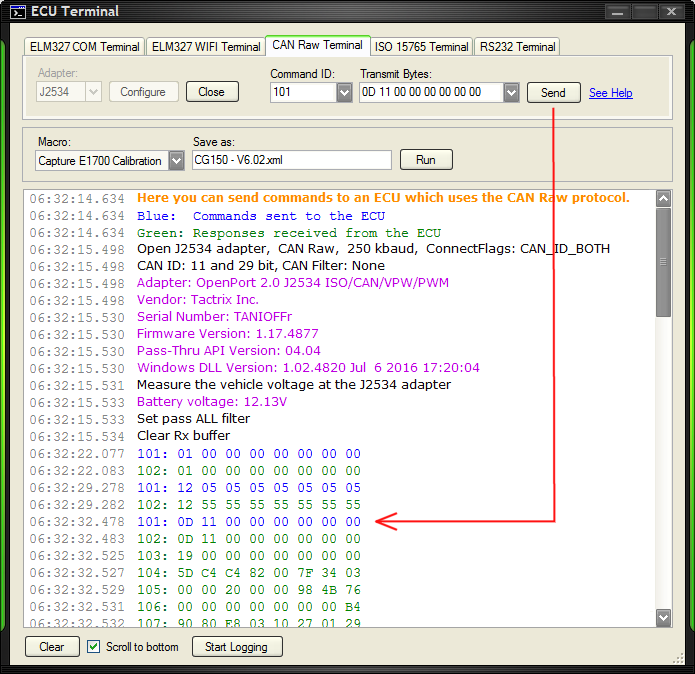This screenshot has width=695, height=674.
Task: Open the Transmit Bytes dropdown list
Action: (511, 92)
